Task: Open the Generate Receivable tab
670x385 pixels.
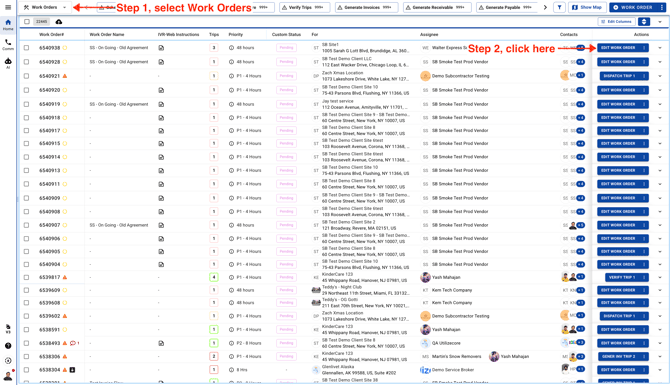Action: (437, 7)
